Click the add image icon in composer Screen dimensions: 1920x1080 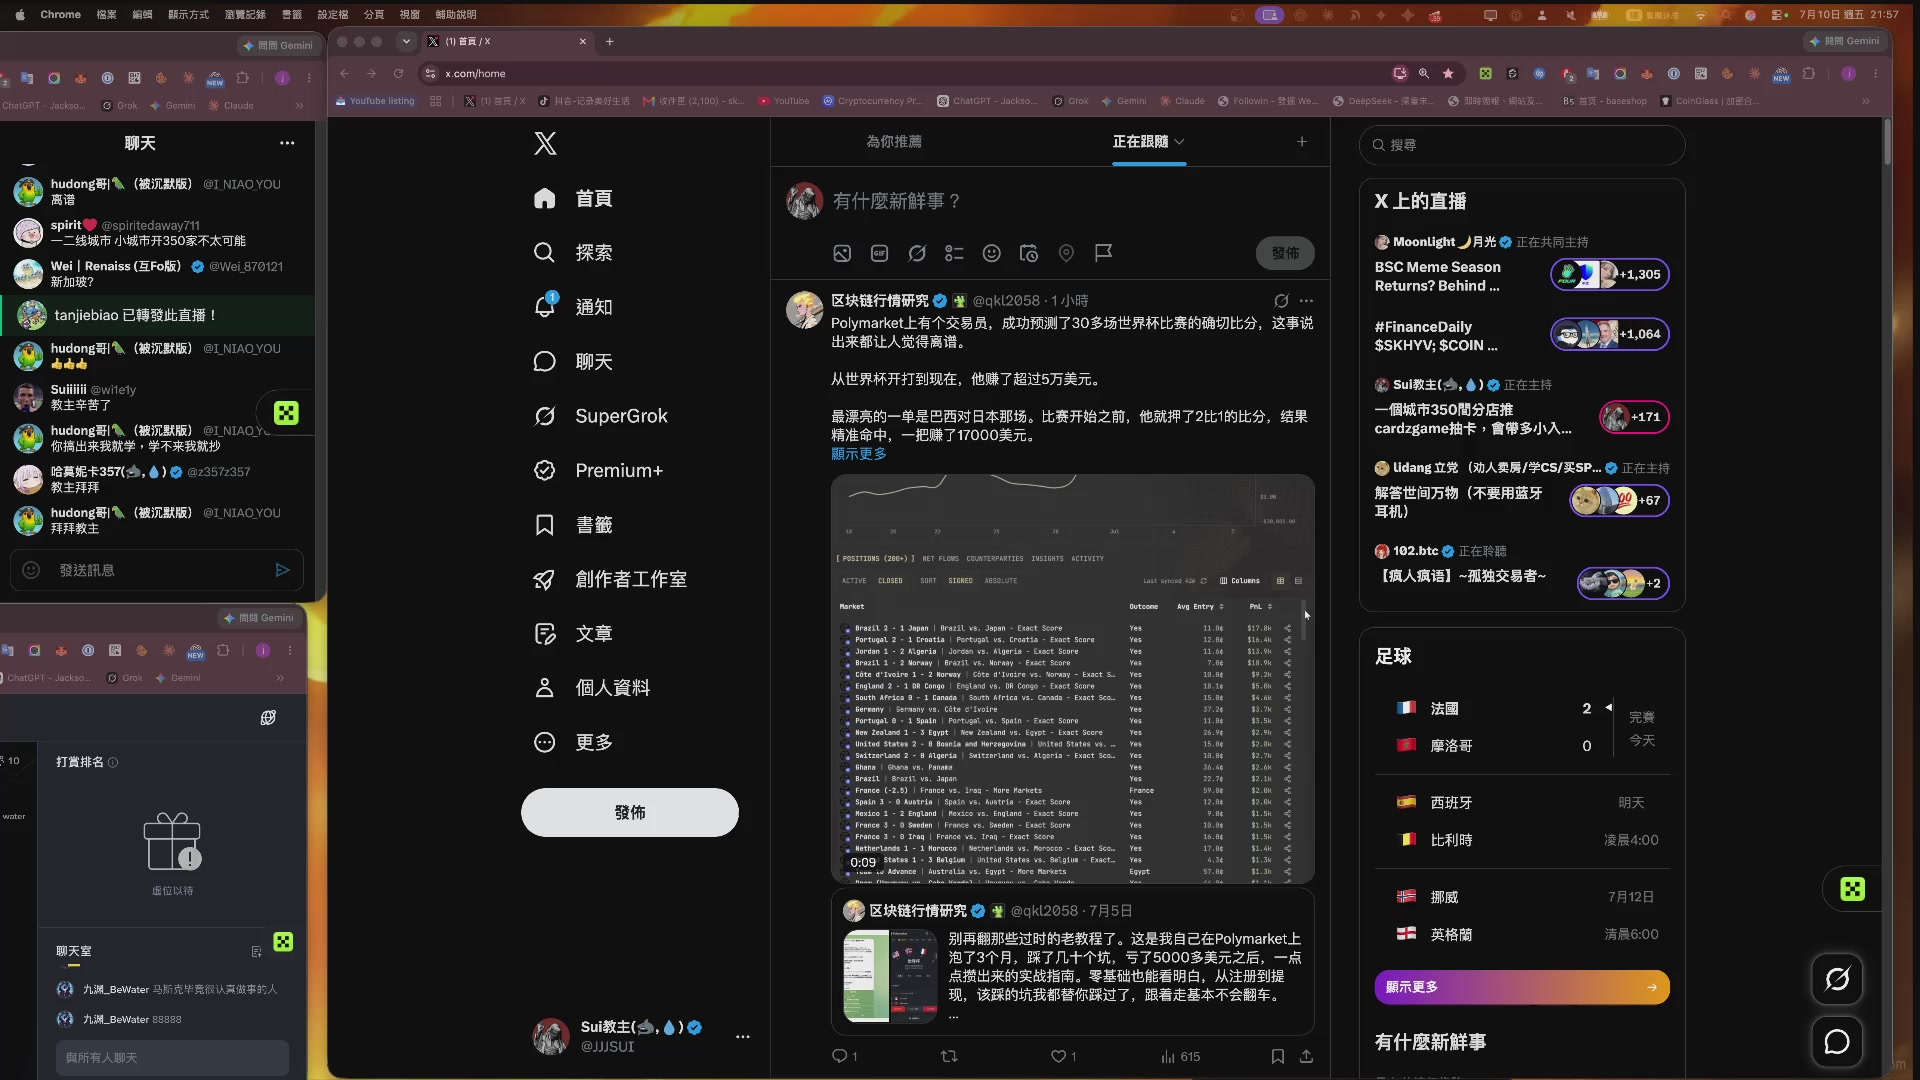pos(842,253)
